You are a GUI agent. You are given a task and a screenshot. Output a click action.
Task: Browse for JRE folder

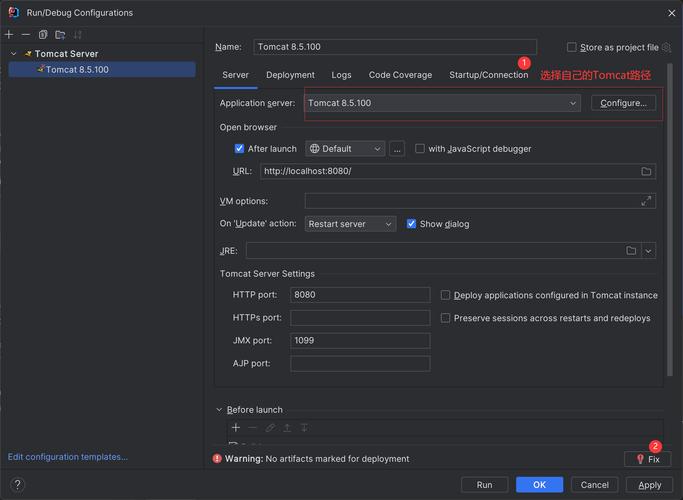pos(631,250)
